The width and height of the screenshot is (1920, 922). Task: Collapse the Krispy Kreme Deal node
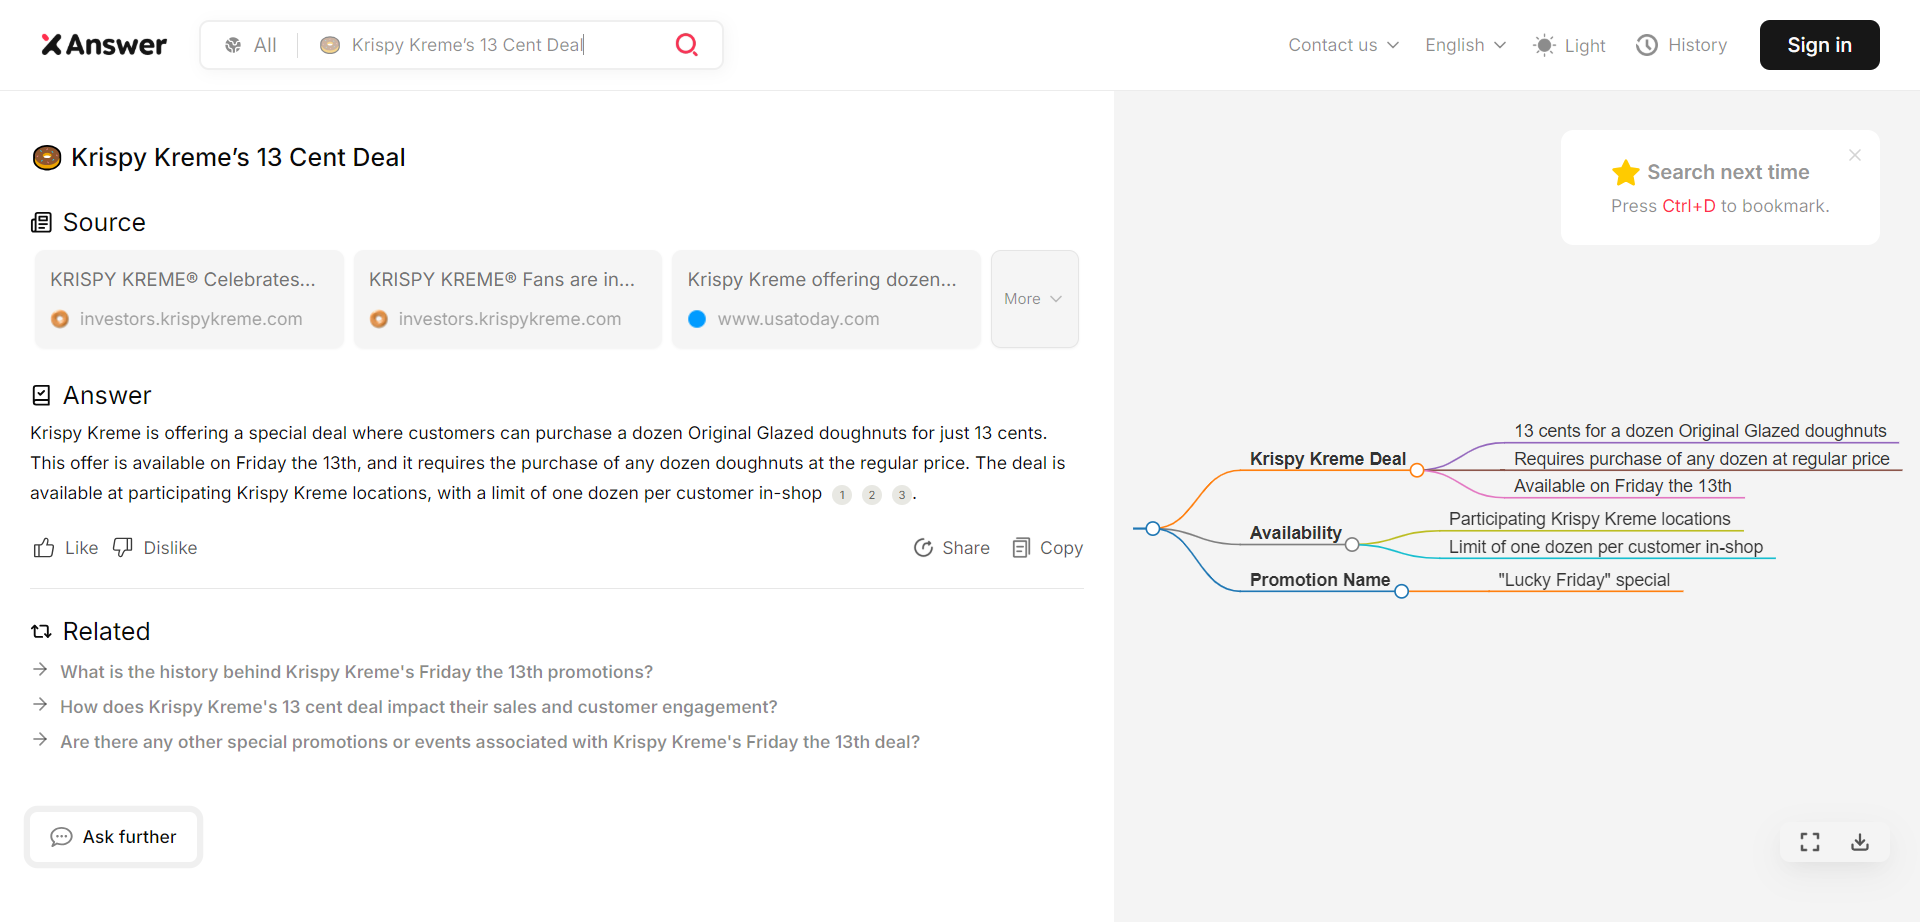(x=1417, y=470)
